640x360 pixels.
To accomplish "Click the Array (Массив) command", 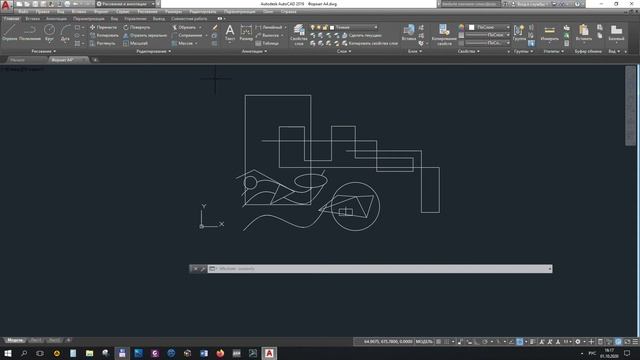I will 182,43.
